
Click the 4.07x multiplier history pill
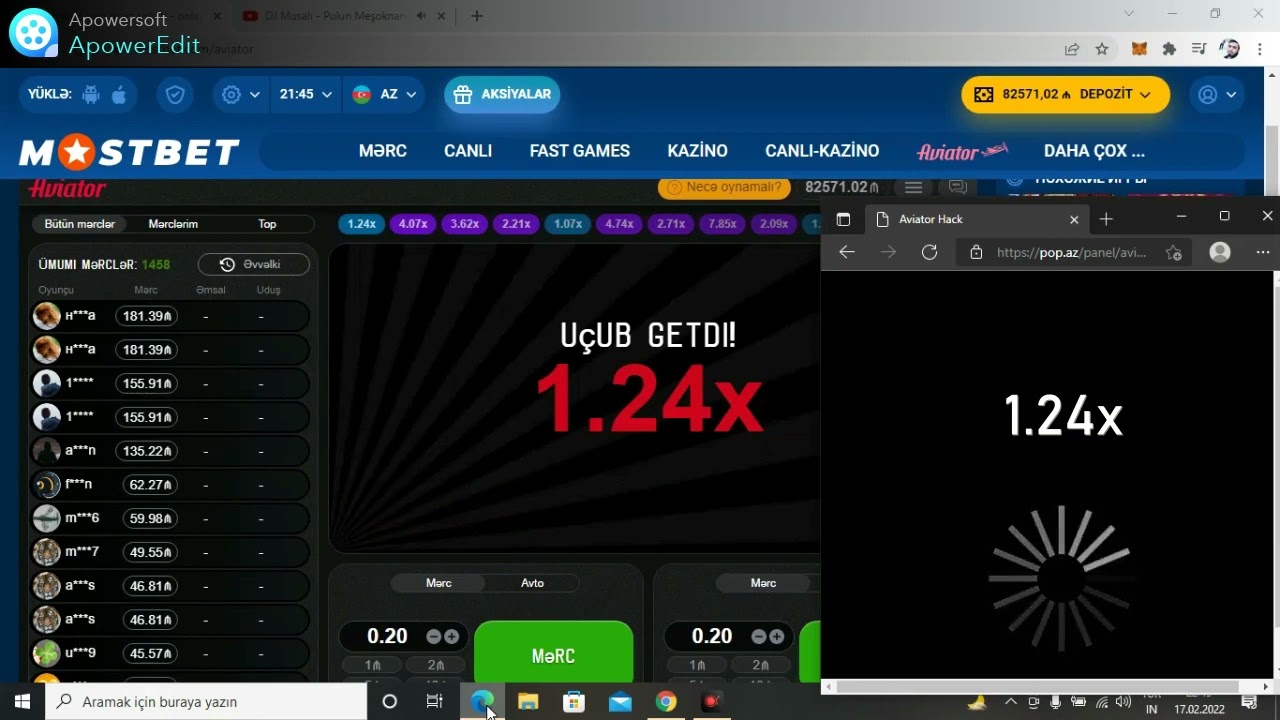pyautogui.click(x=413, y=224)
